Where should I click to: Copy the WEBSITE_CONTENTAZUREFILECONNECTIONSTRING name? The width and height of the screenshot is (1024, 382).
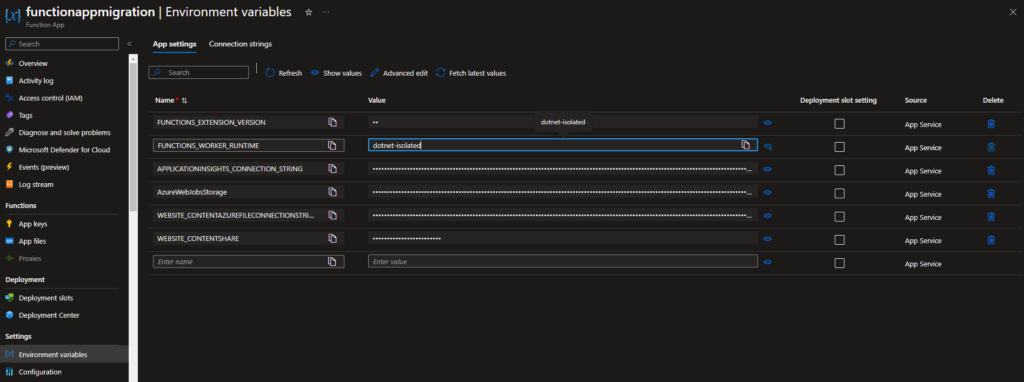[332, 215]
